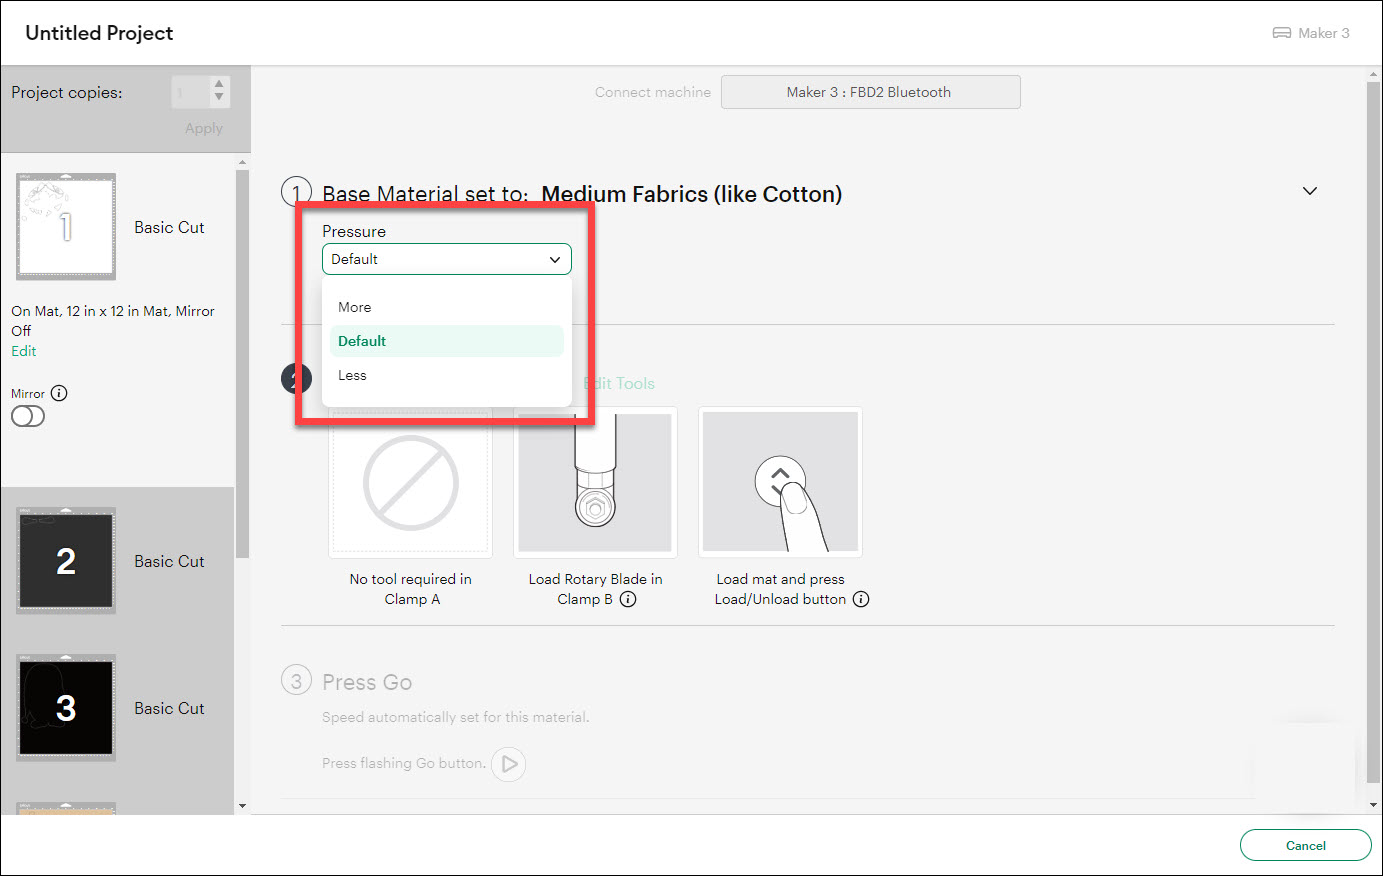Click the flashing Go play icon
This screenshot has width=1383, height=876.
point(509,764)
